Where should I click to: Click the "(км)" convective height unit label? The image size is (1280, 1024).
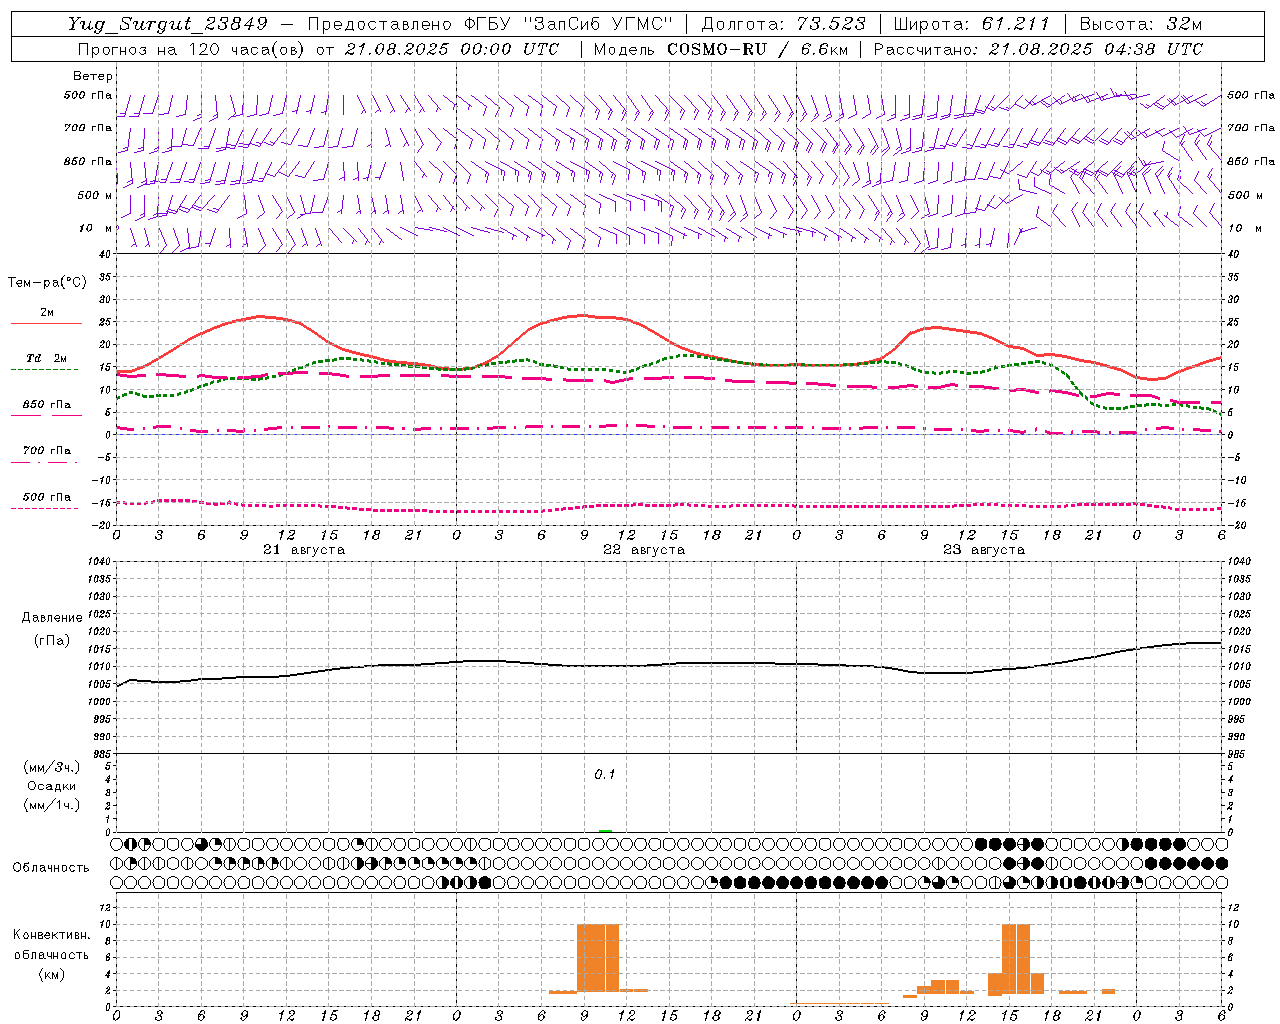pyautogui.click(x=52, y=974)
